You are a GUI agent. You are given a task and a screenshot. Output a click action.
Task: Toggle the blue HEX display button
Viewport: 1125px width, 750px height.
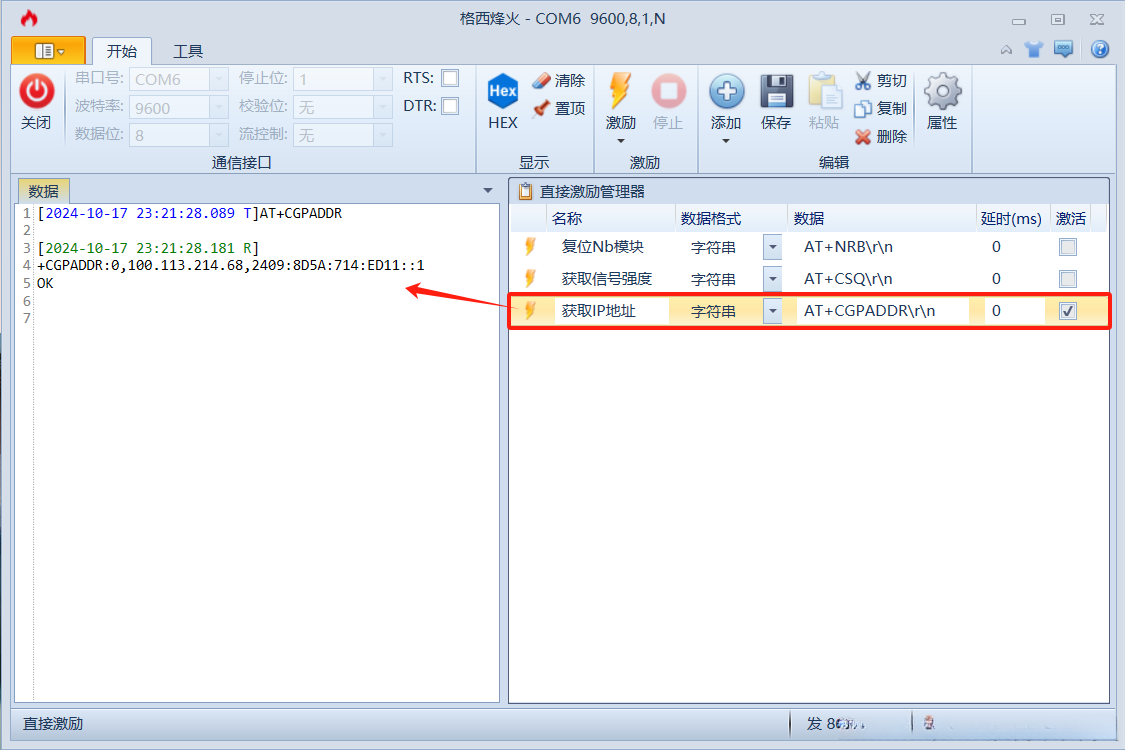502,101
